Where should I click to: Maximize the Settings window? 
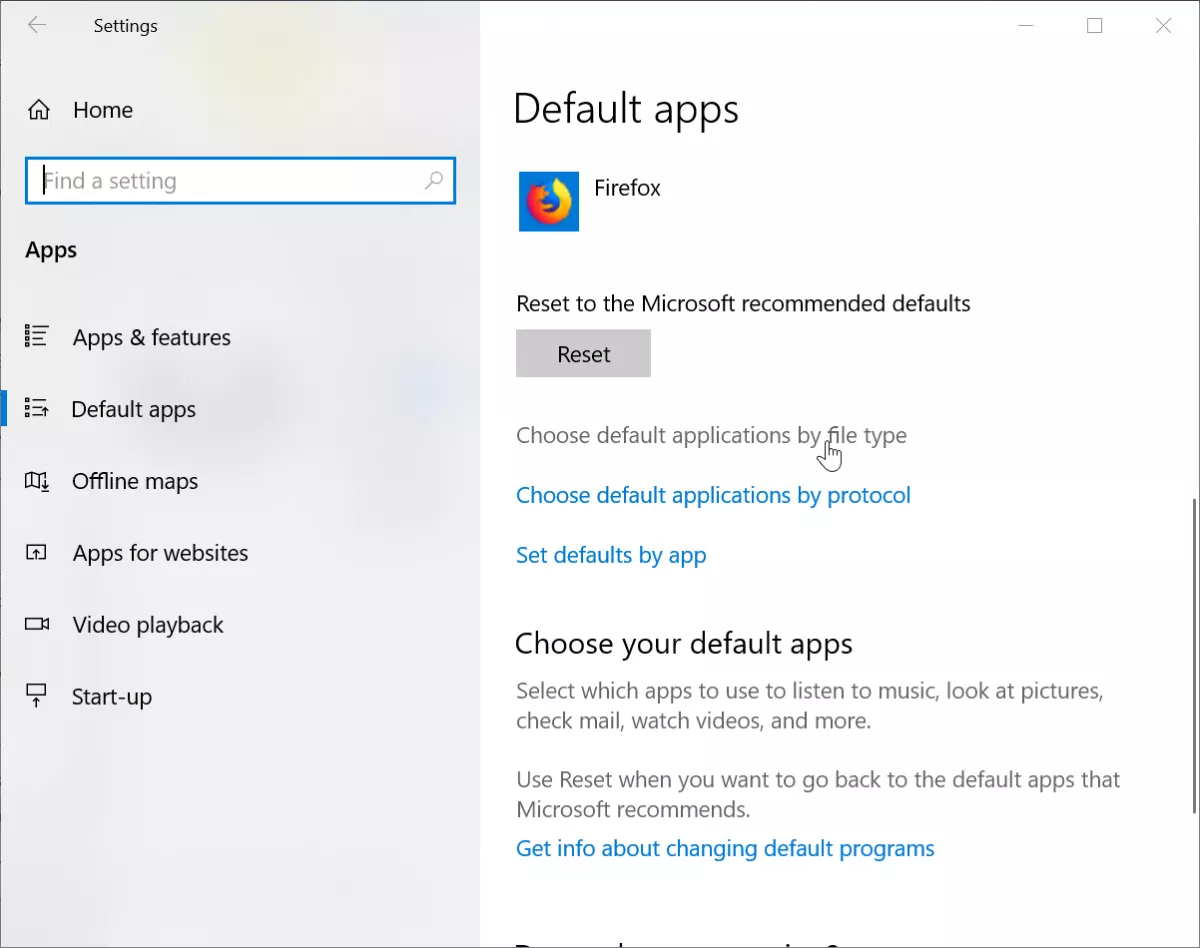click(1094, 26)
